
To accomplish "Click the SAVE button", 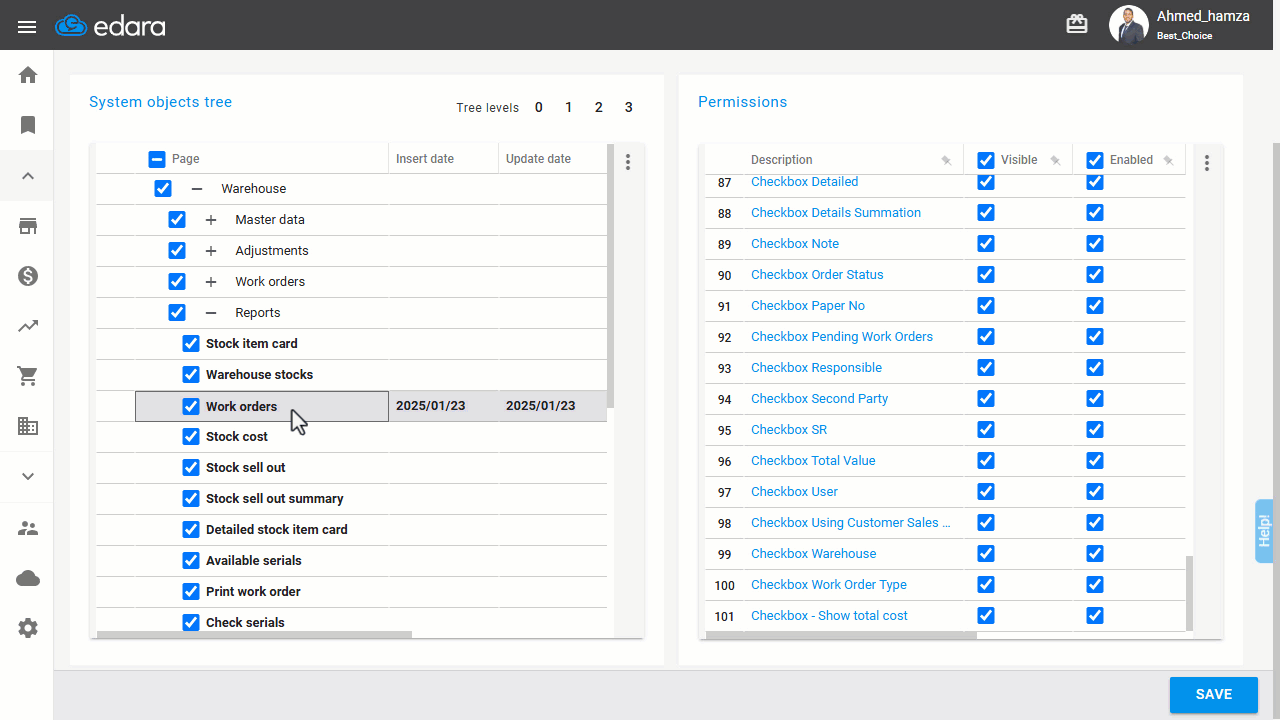I will (x=1214, y=695).
